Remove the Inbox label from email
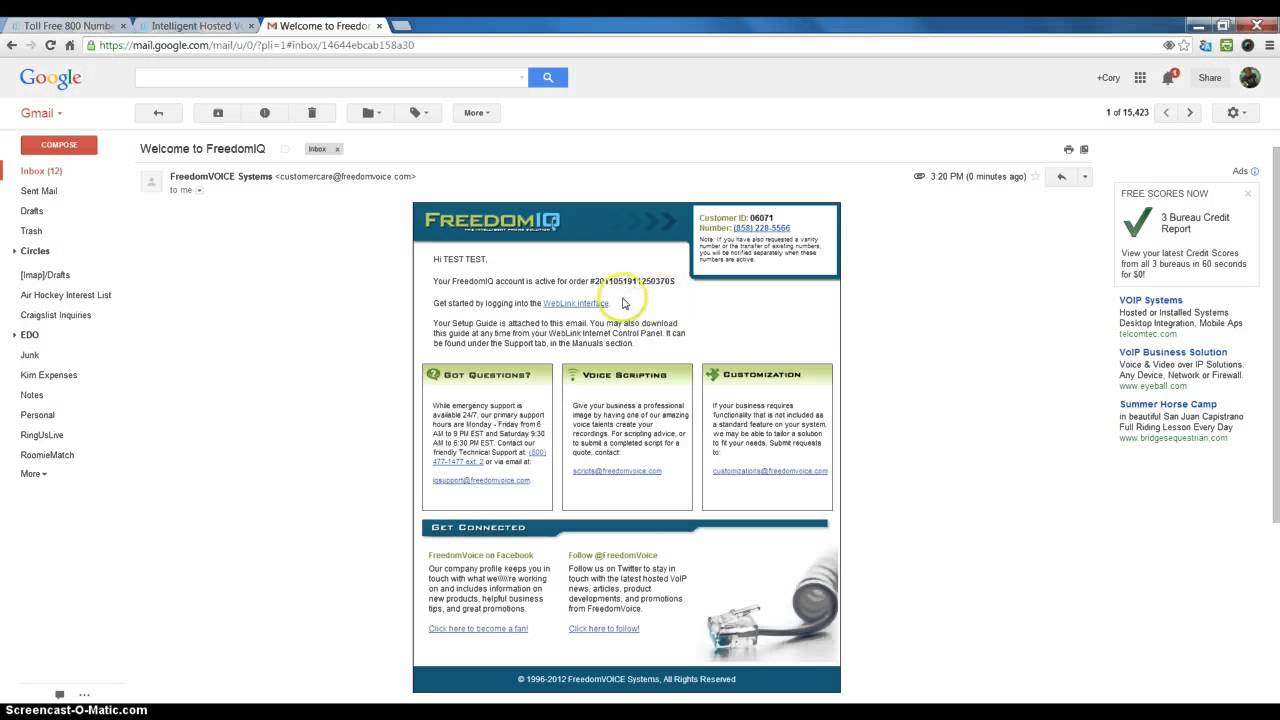 tap(337, 149)
